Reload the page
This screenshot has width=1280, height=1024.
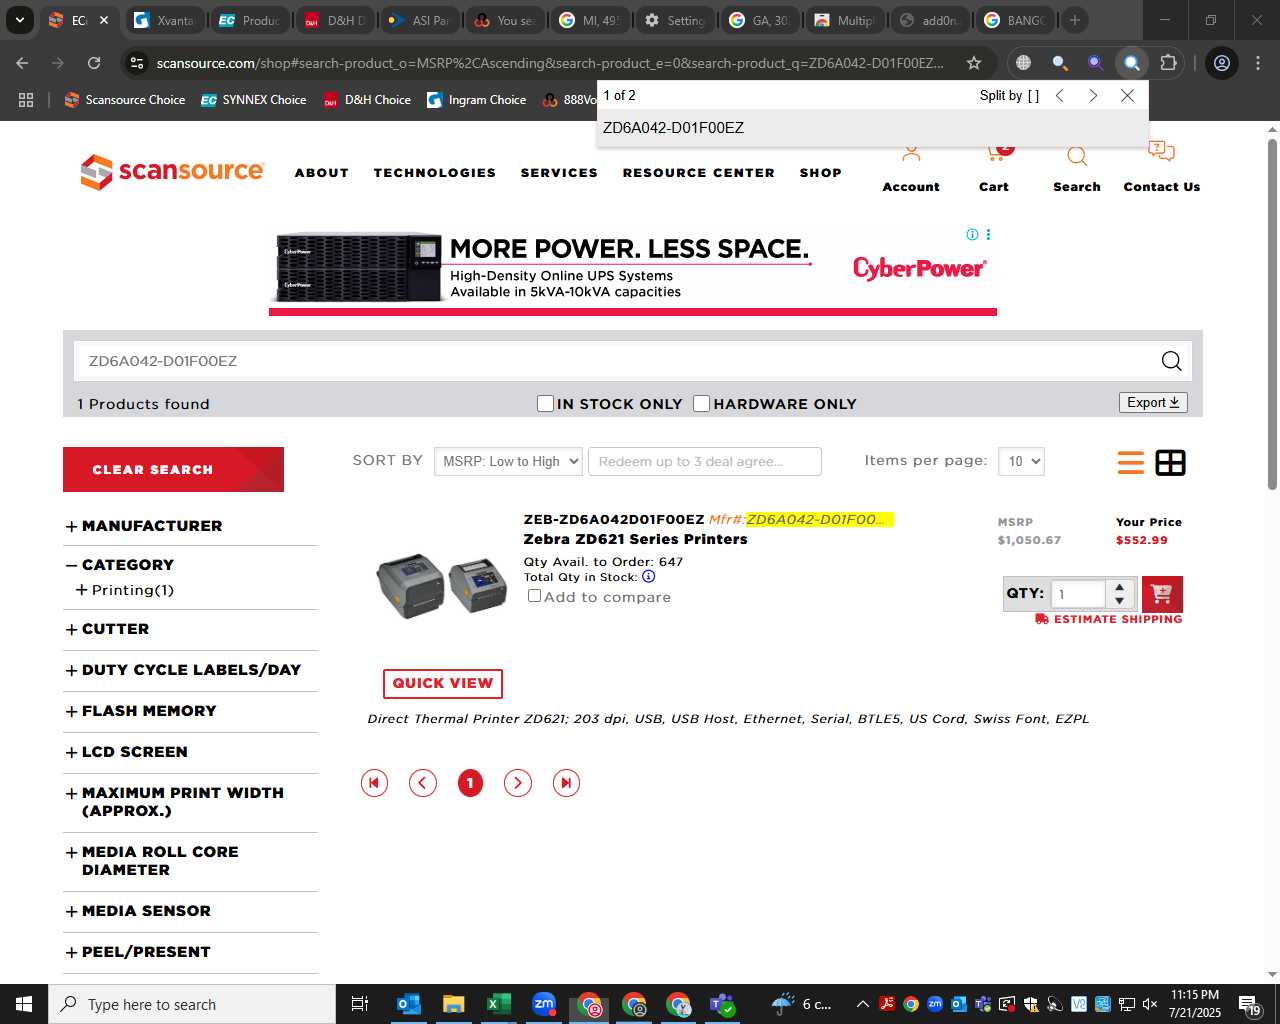coord(94,63)
